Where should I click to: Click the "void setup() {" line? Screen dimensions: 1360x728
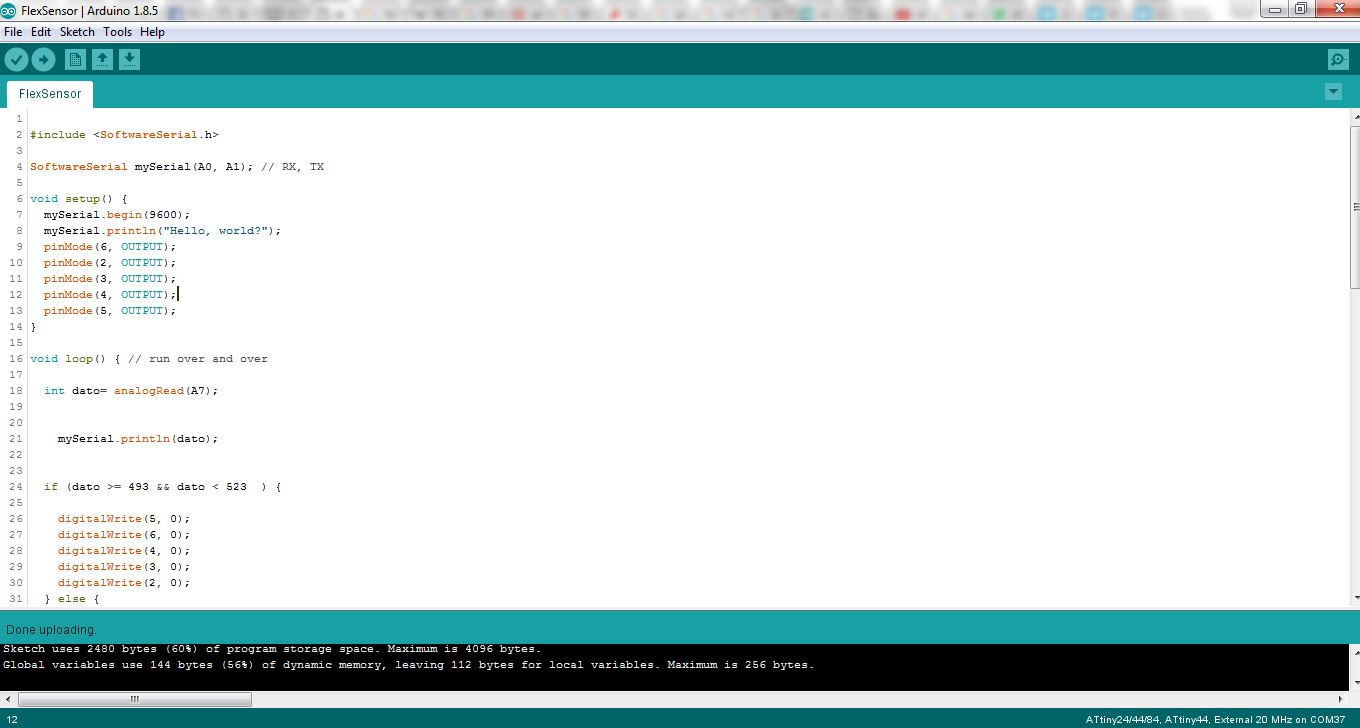79,199
